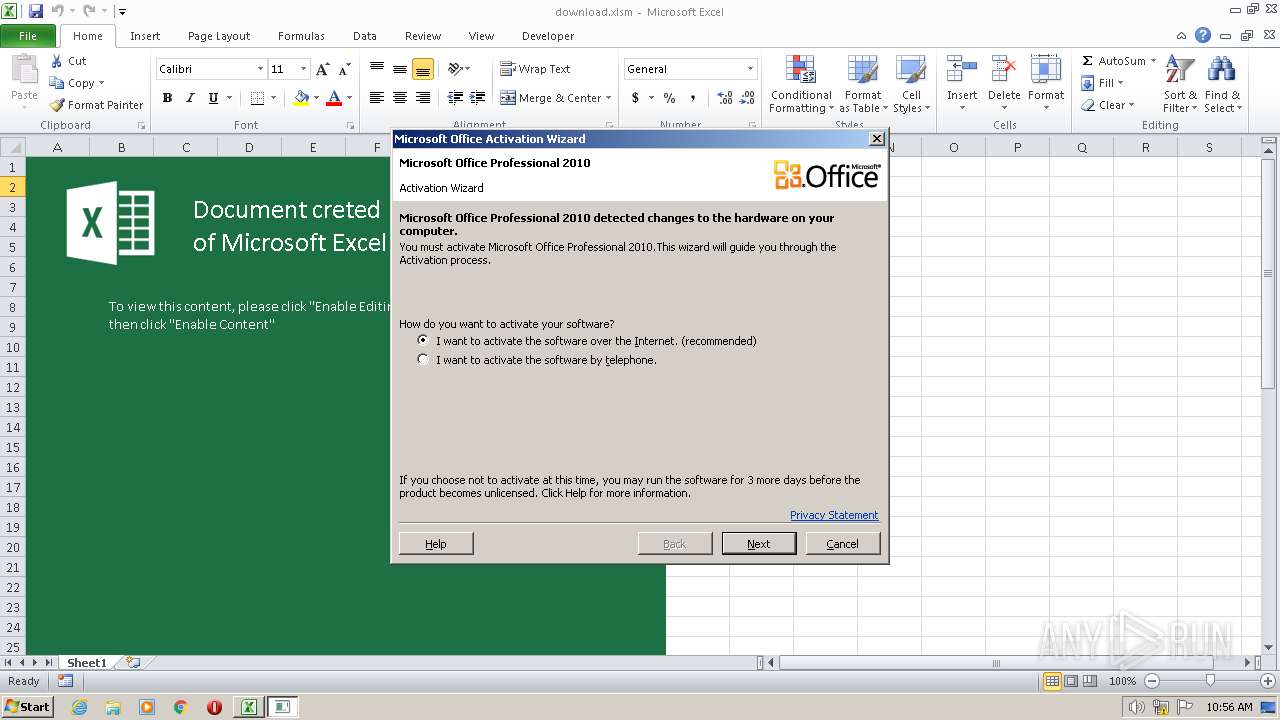Click Next in the Activation Wizard
This screenshot has height=720, width=1280.
pos(759,544)
